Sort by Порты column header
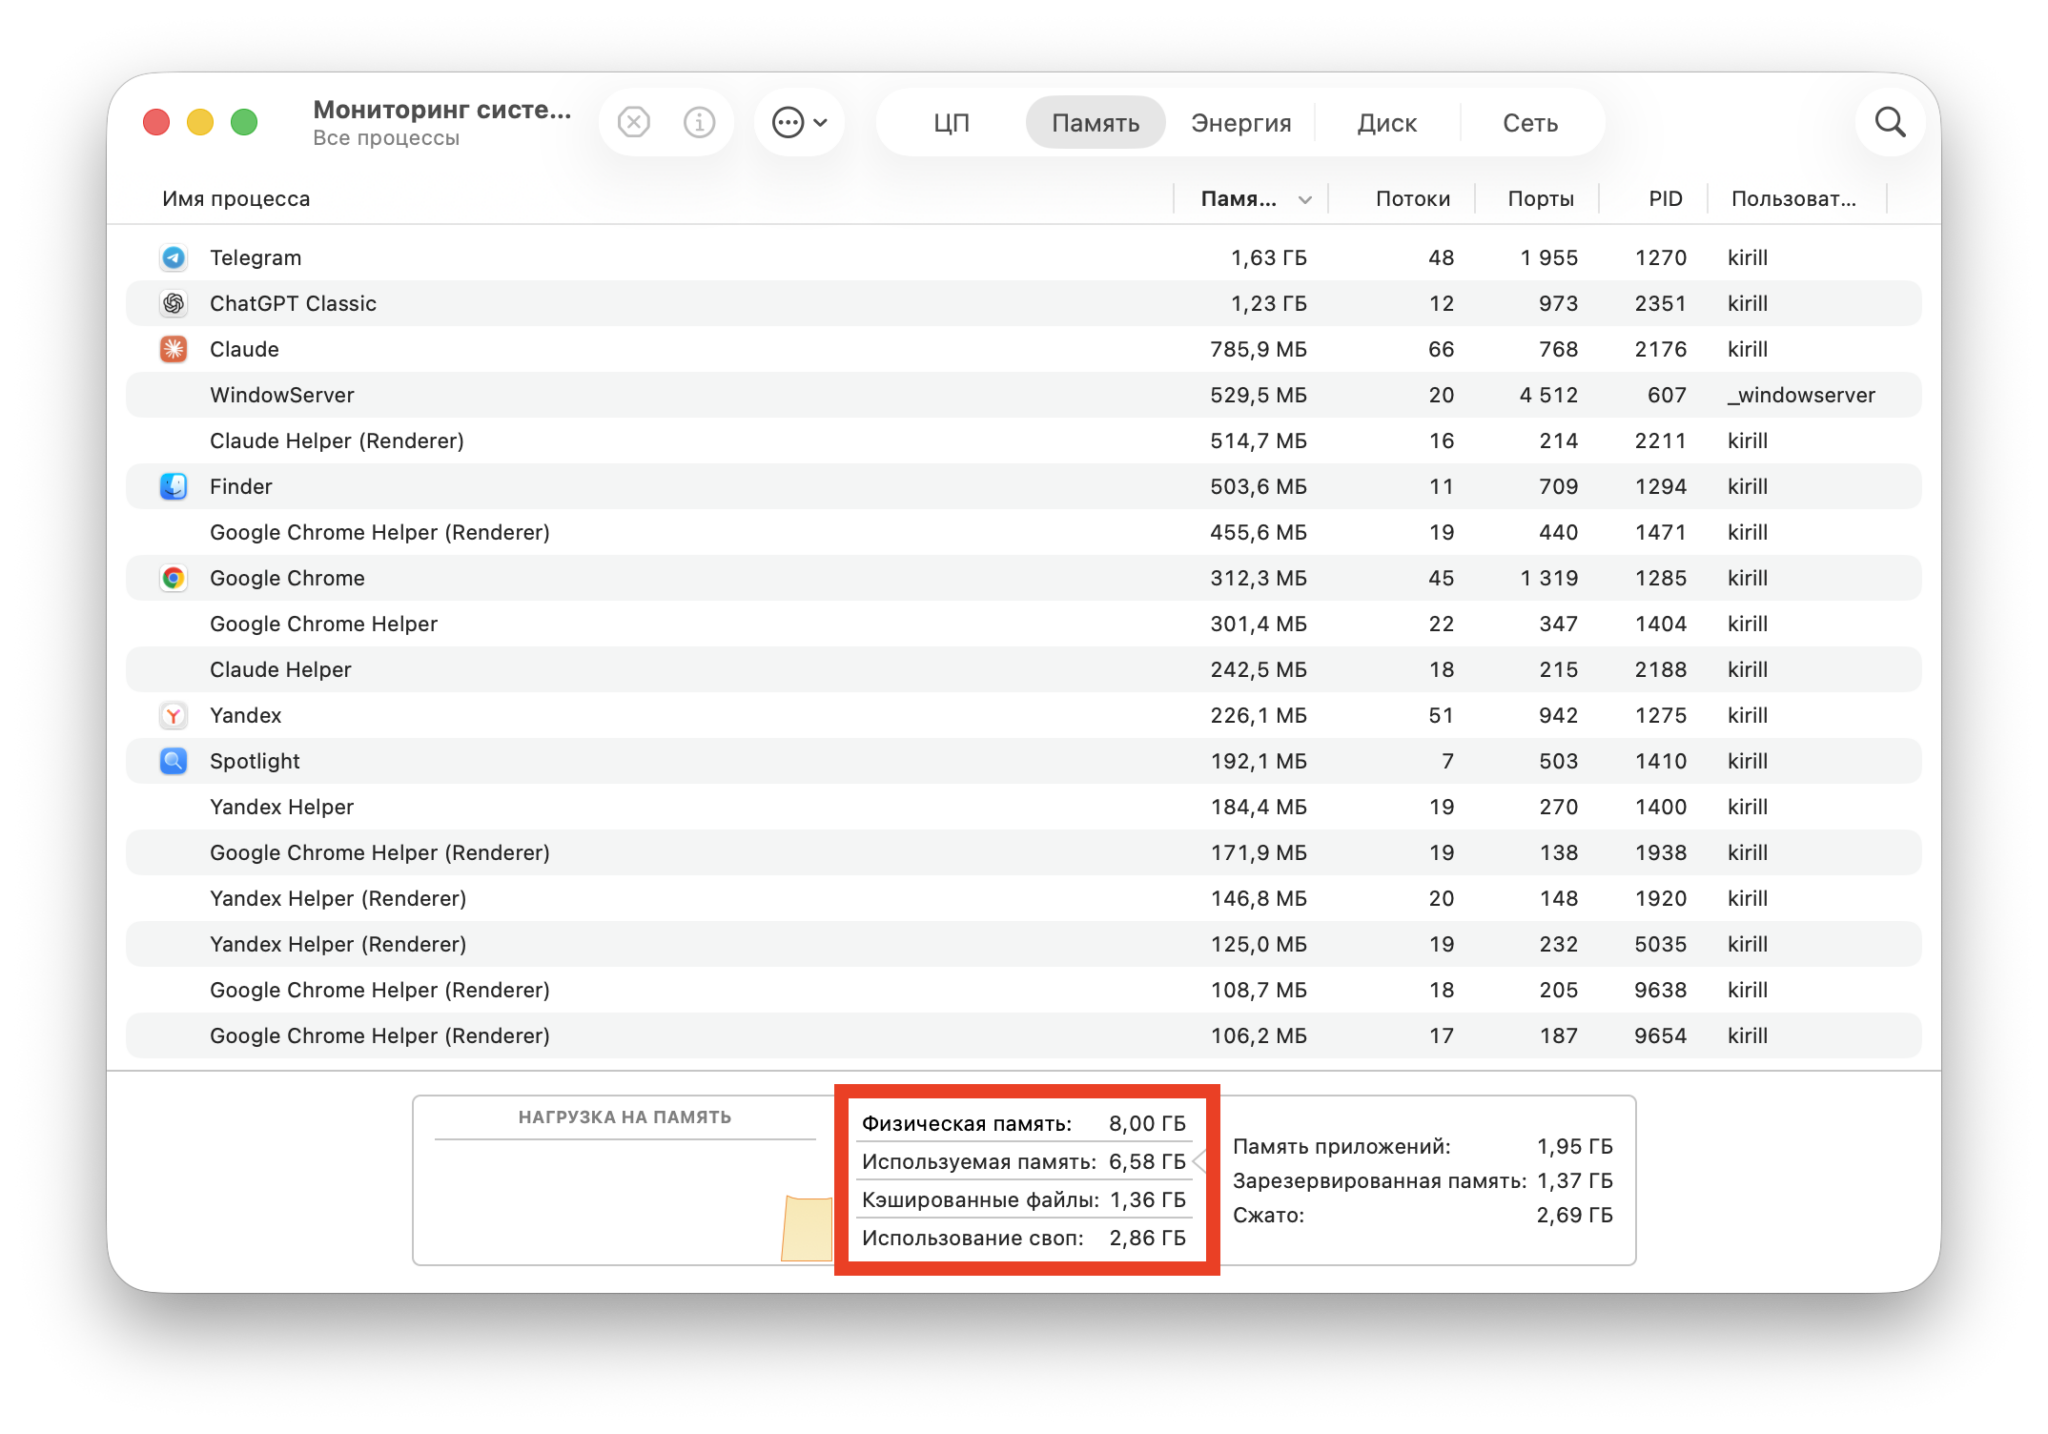 coord(1540,199)
